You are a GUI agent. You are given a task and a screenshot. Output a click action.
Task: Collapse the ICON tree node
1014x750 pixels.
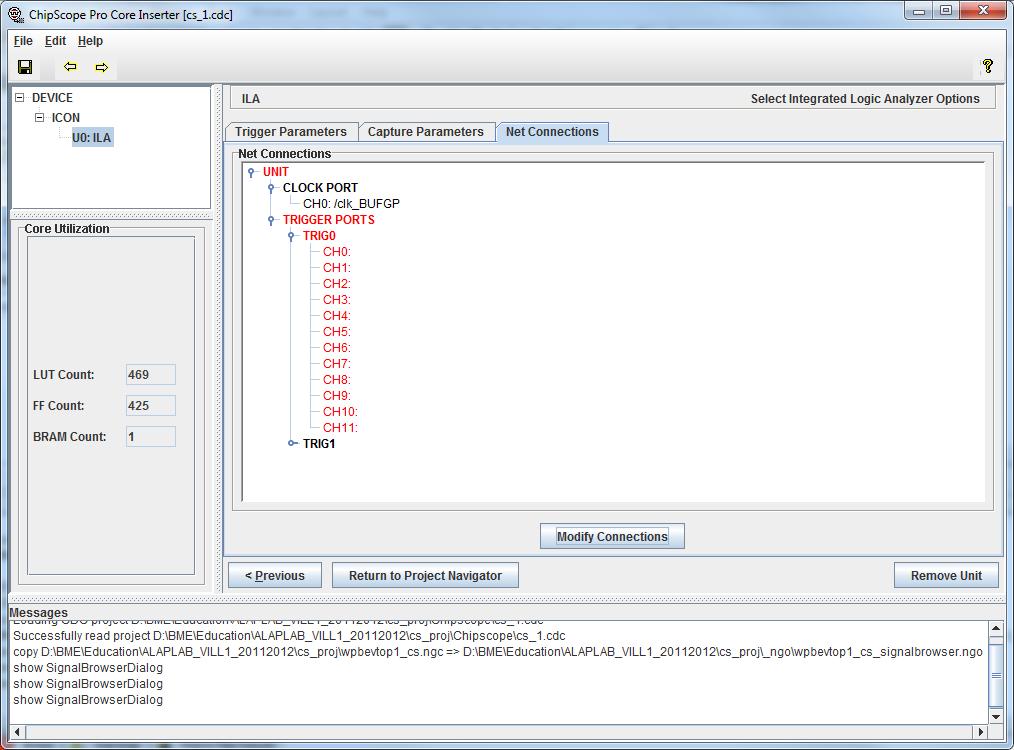[x=39, y=118]
